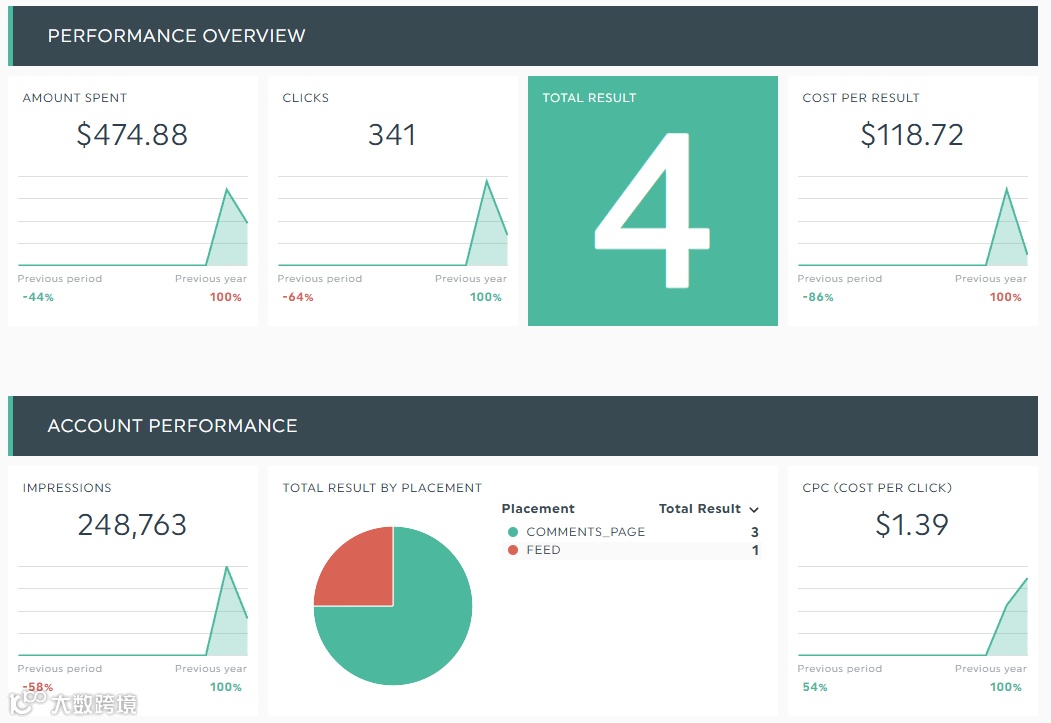Screen dimensions: 1051x723
Task: Click the large Total Result number 4
Action: click(x=652, y=210)
